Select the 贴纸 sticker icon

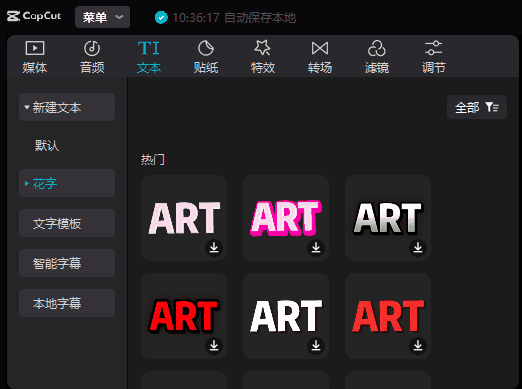(206, 48)
